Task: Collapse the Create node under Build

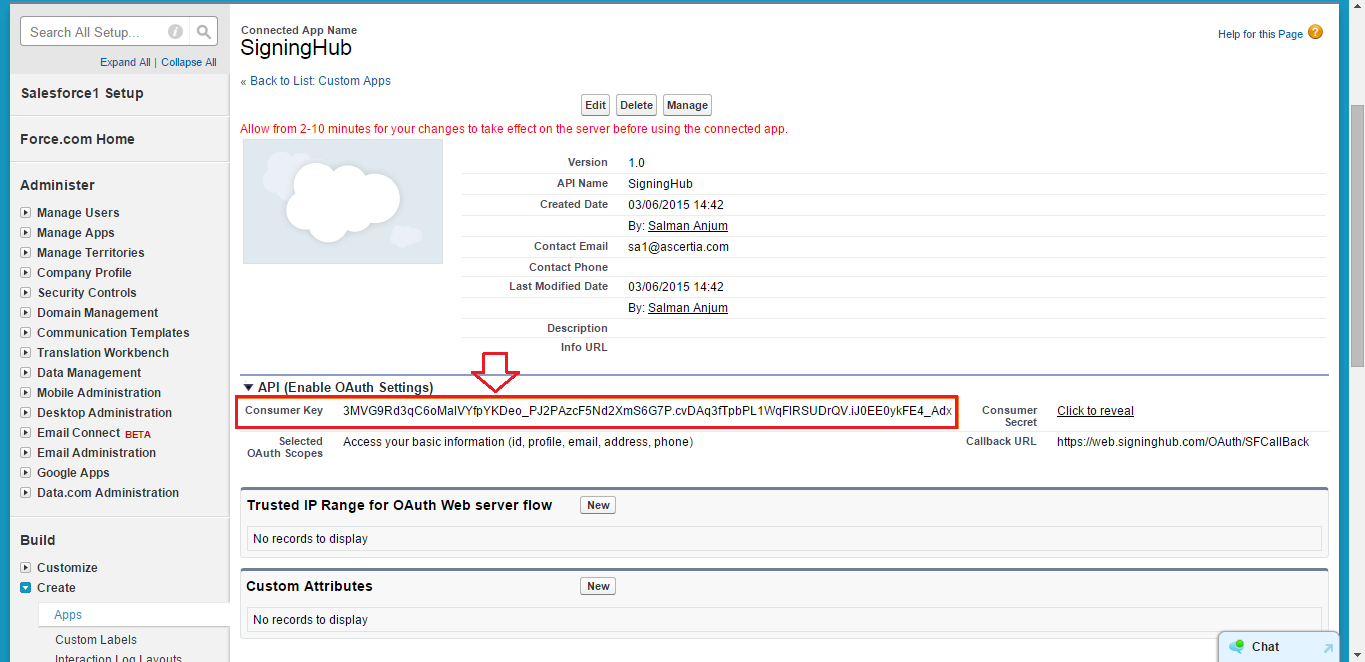Action: (26, 588)
